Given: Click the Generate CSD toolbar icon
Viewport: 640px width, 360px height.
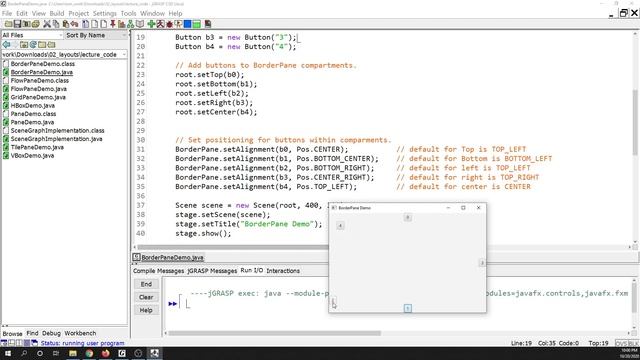Looking at the screenshot, I should point(85,24).
